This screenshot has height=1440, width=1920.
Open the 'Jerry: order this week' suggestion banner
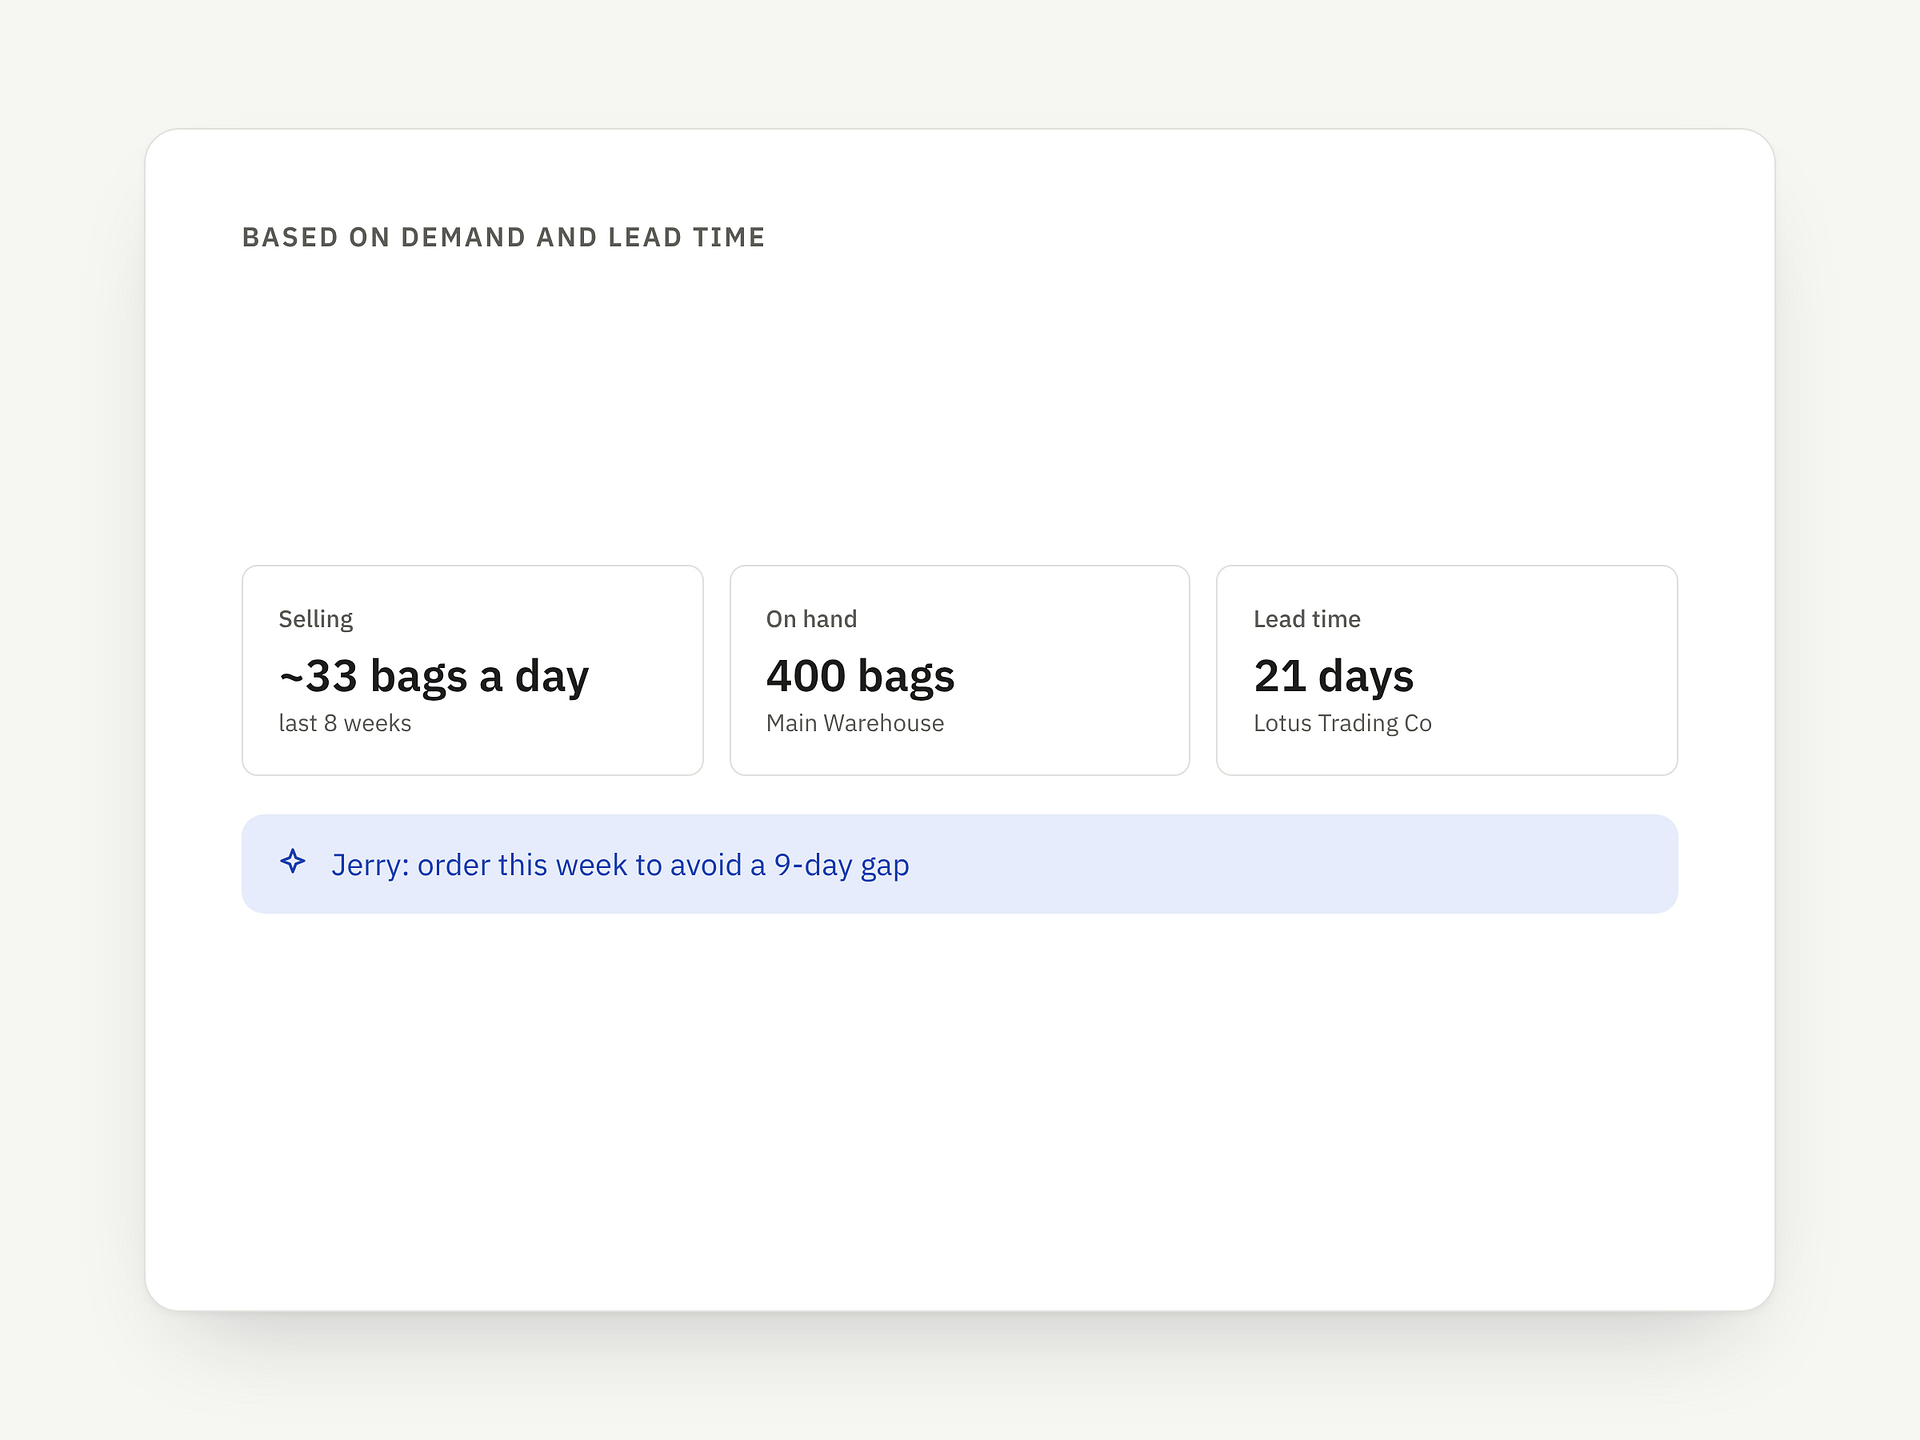point(959,864)
